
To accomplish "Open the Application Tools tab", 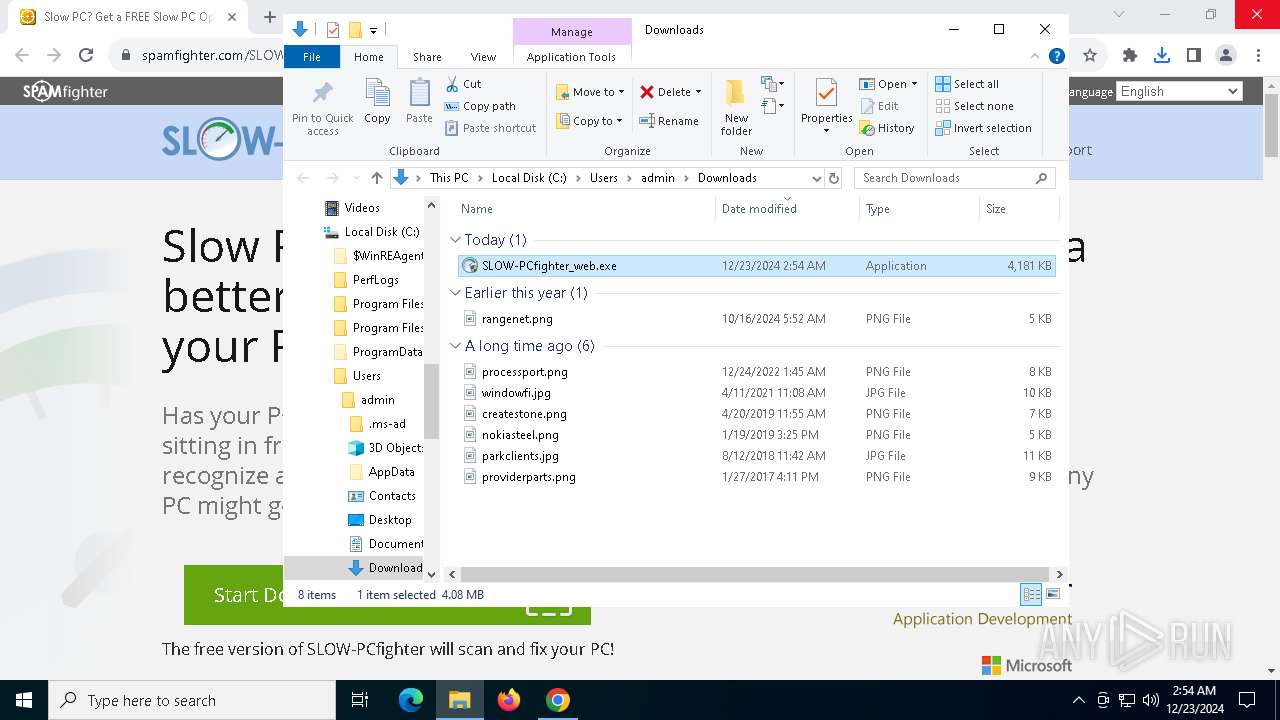I will pos(571,57).
